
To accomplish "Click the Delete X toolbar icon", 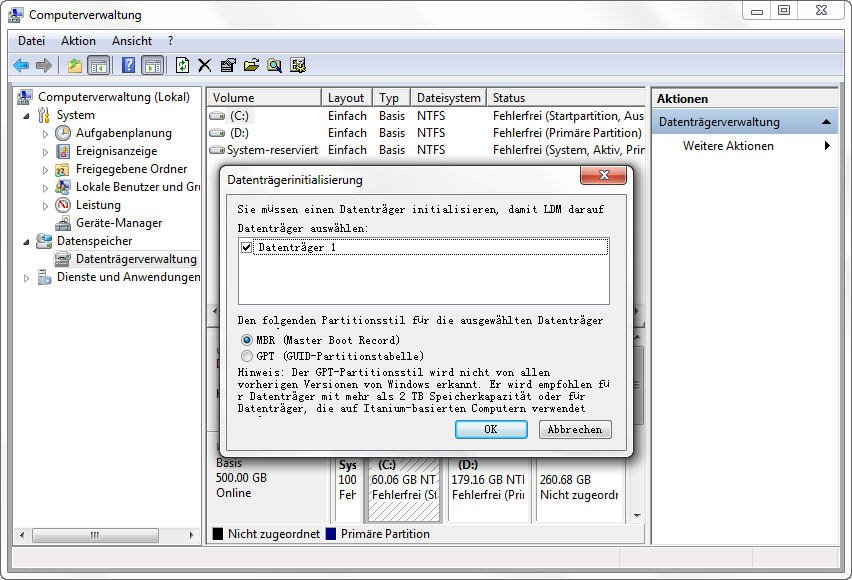I will coord(204,66).
